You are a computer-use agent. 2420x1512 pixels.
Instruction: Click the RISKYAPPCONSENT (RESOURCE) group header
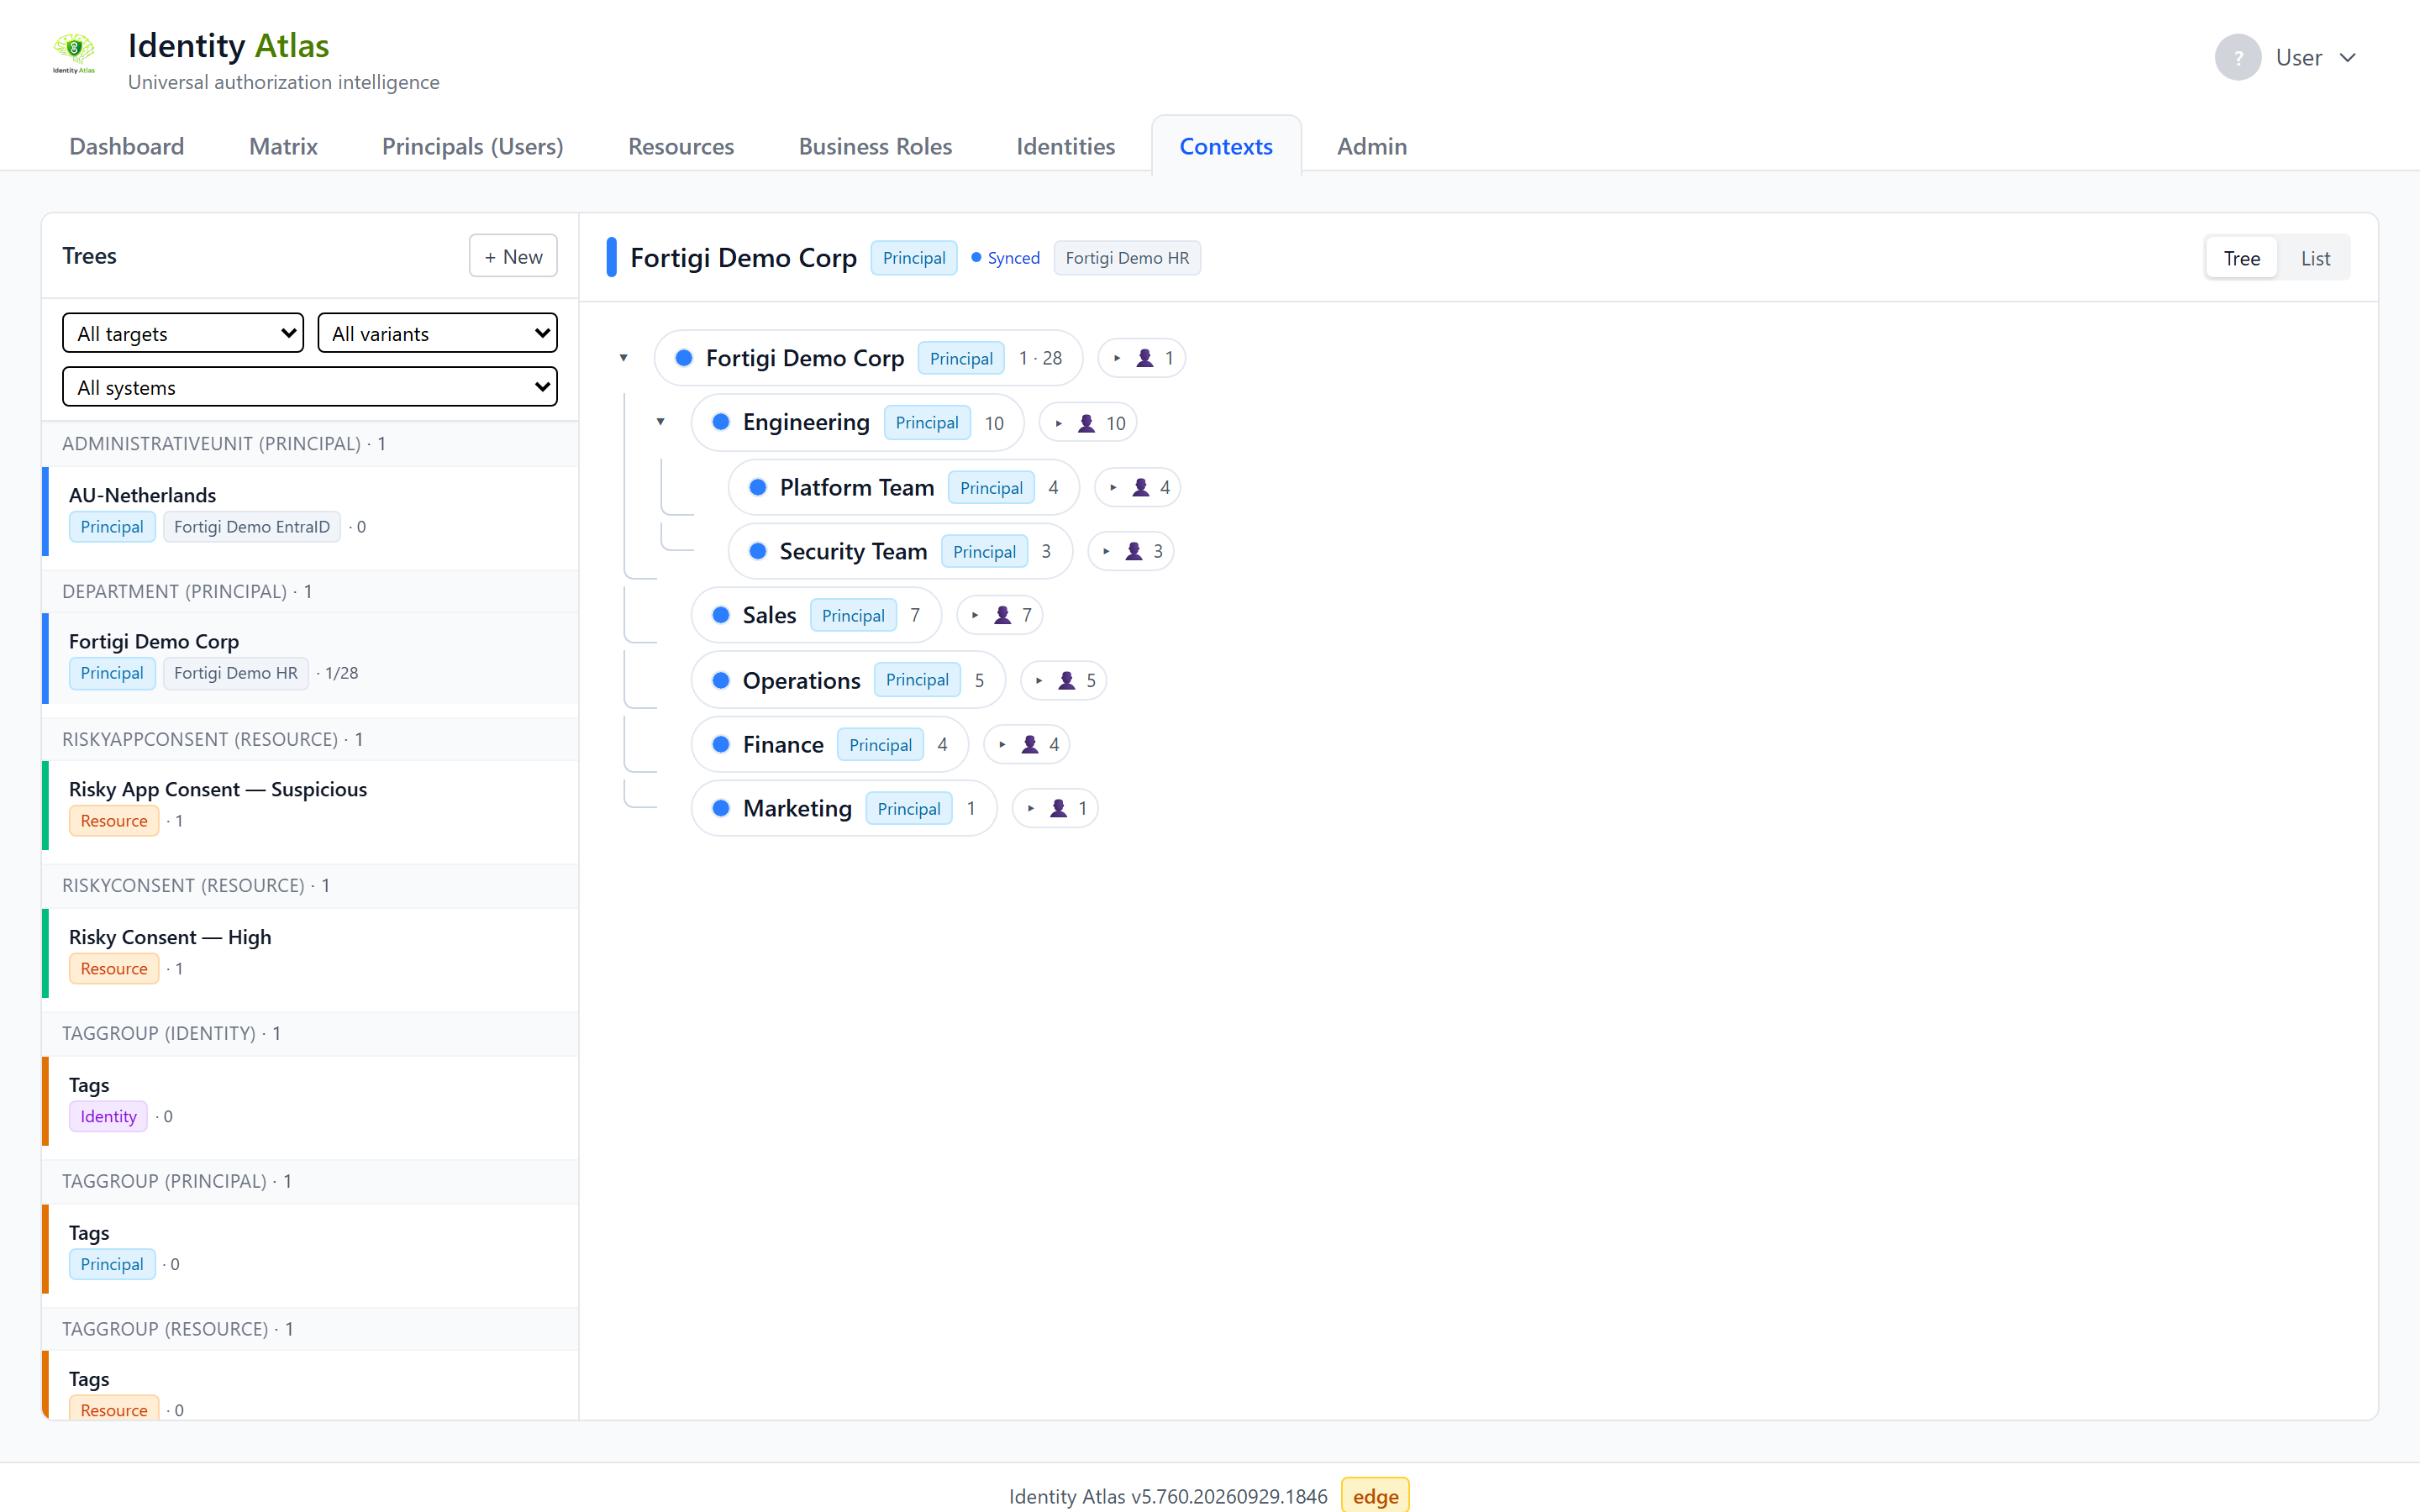click(x=310, y=739)
